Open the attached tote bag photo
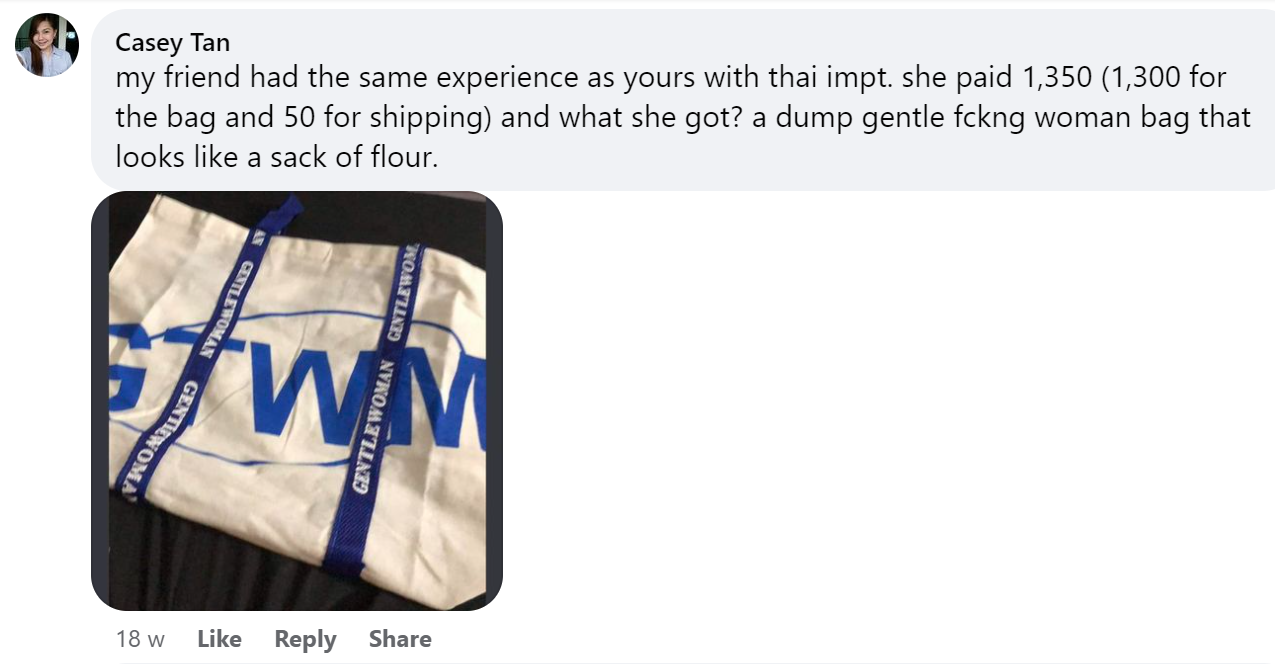This screenshot has height=664, width=1275. coord(297,401)
